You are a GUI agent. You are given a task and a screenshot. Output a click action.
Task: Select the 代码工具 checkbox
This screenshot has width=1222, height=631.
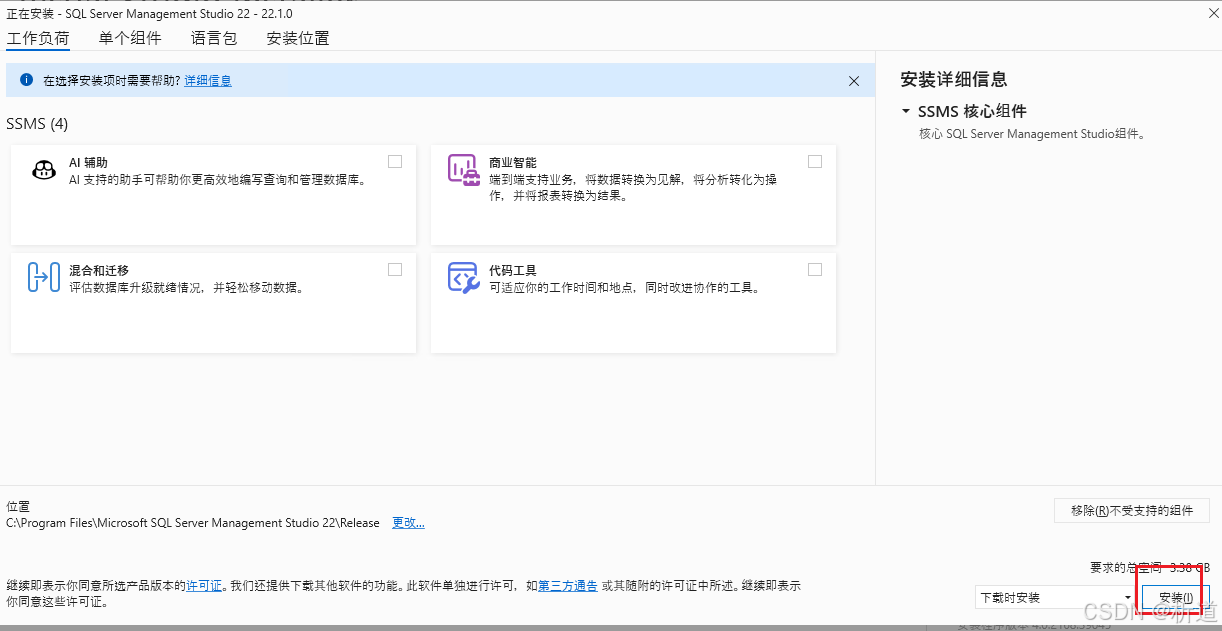(815, 269)
